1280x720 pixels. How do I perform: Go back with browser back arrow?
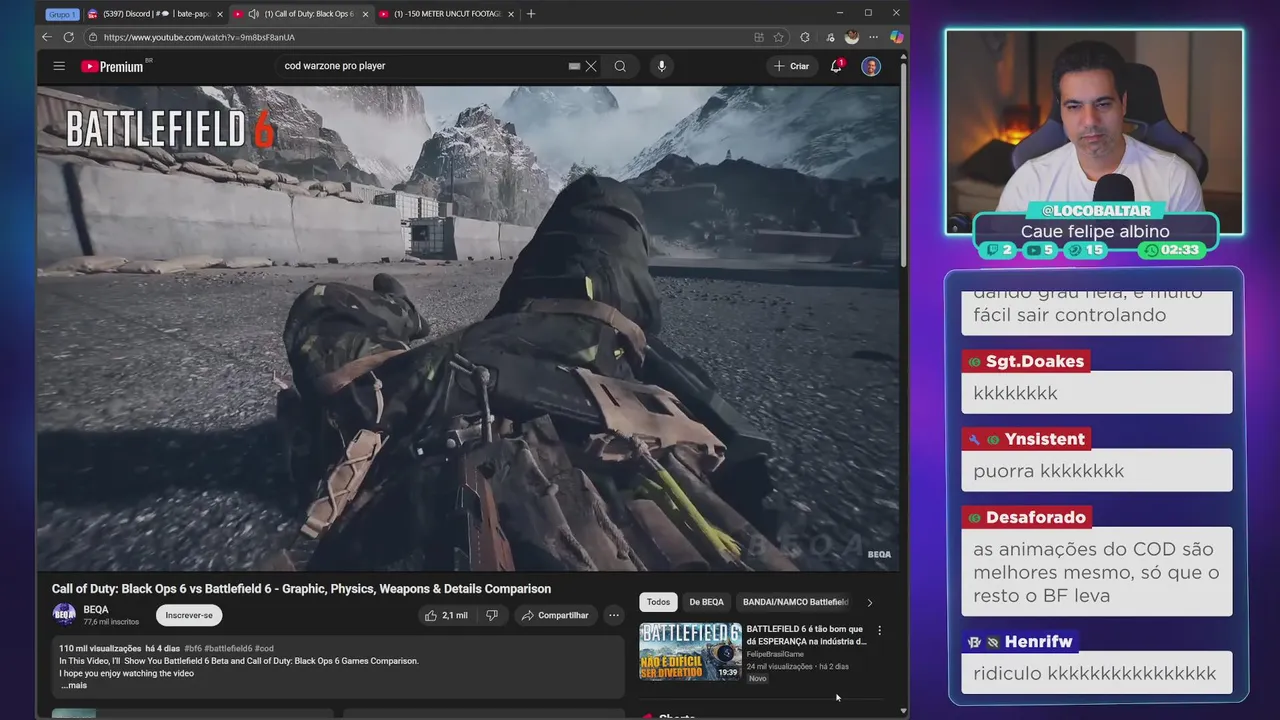[46, 37]
